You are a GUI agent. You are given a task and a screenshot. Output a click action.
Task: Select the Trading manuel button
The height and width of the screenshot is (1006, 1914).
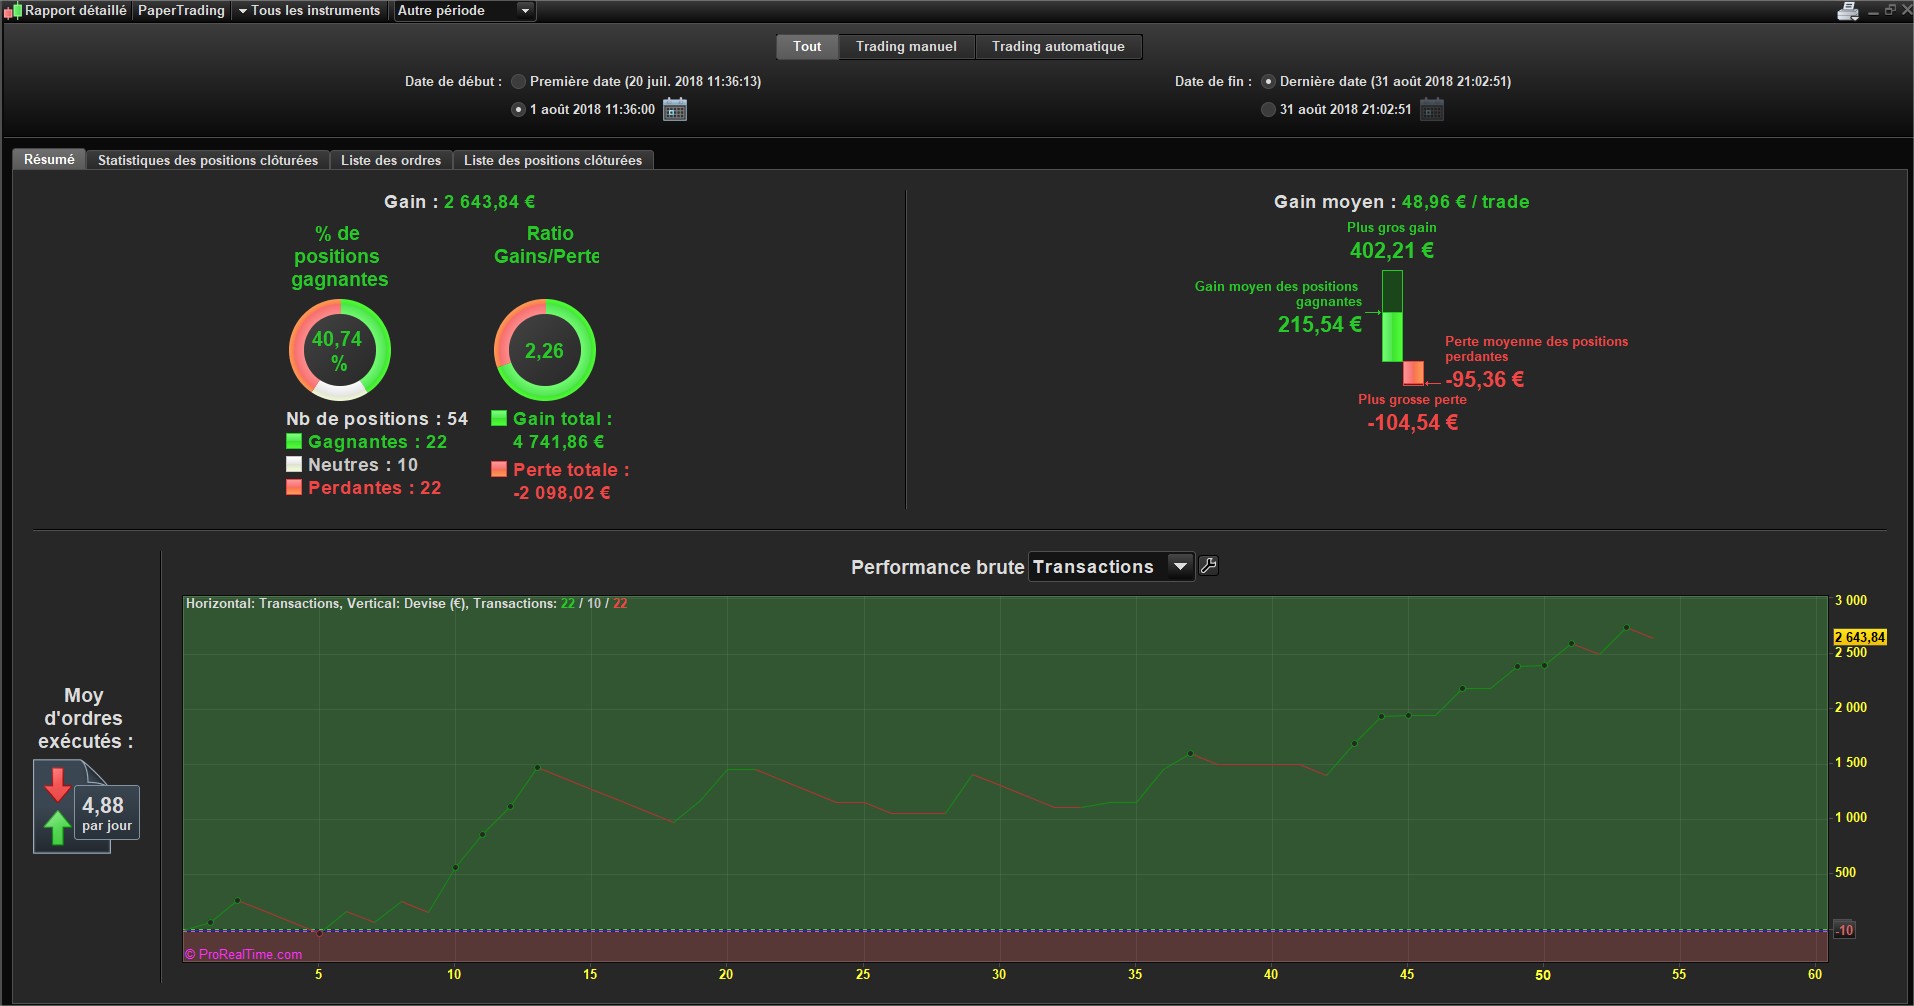pyautogui.click(x=906, y=47)
